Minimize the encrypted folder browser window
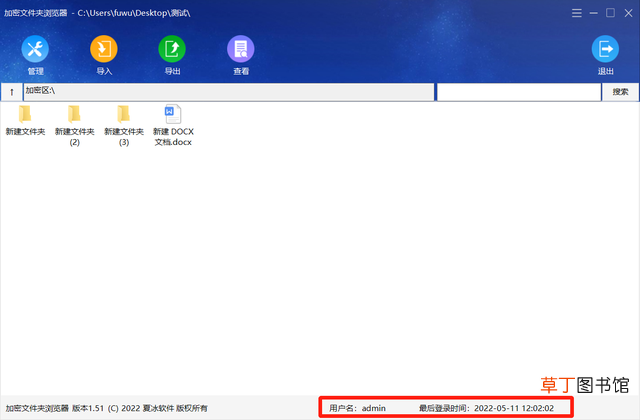The width and height of the screenshot is (640, 420). [593, 13]
